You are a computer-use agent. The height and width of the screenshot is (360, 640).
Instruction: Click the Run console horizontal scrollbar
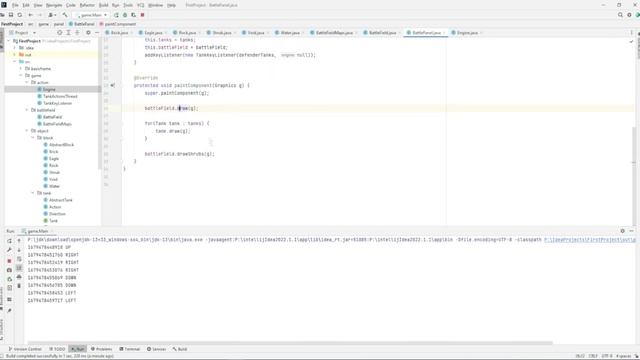pyautogui.click(x=290, y=343)
